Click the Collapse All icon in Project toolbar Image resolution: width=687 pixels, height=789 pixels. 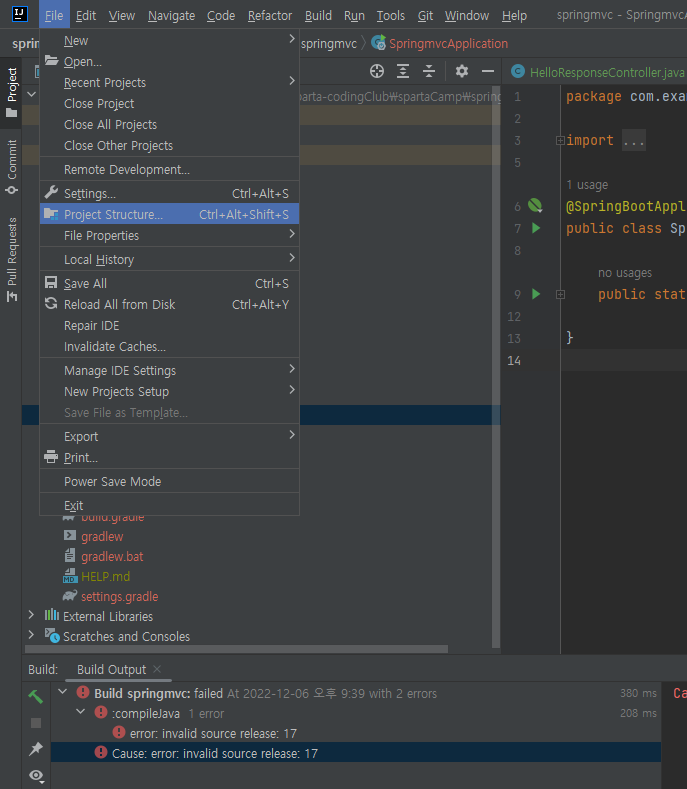pos(429,71)
